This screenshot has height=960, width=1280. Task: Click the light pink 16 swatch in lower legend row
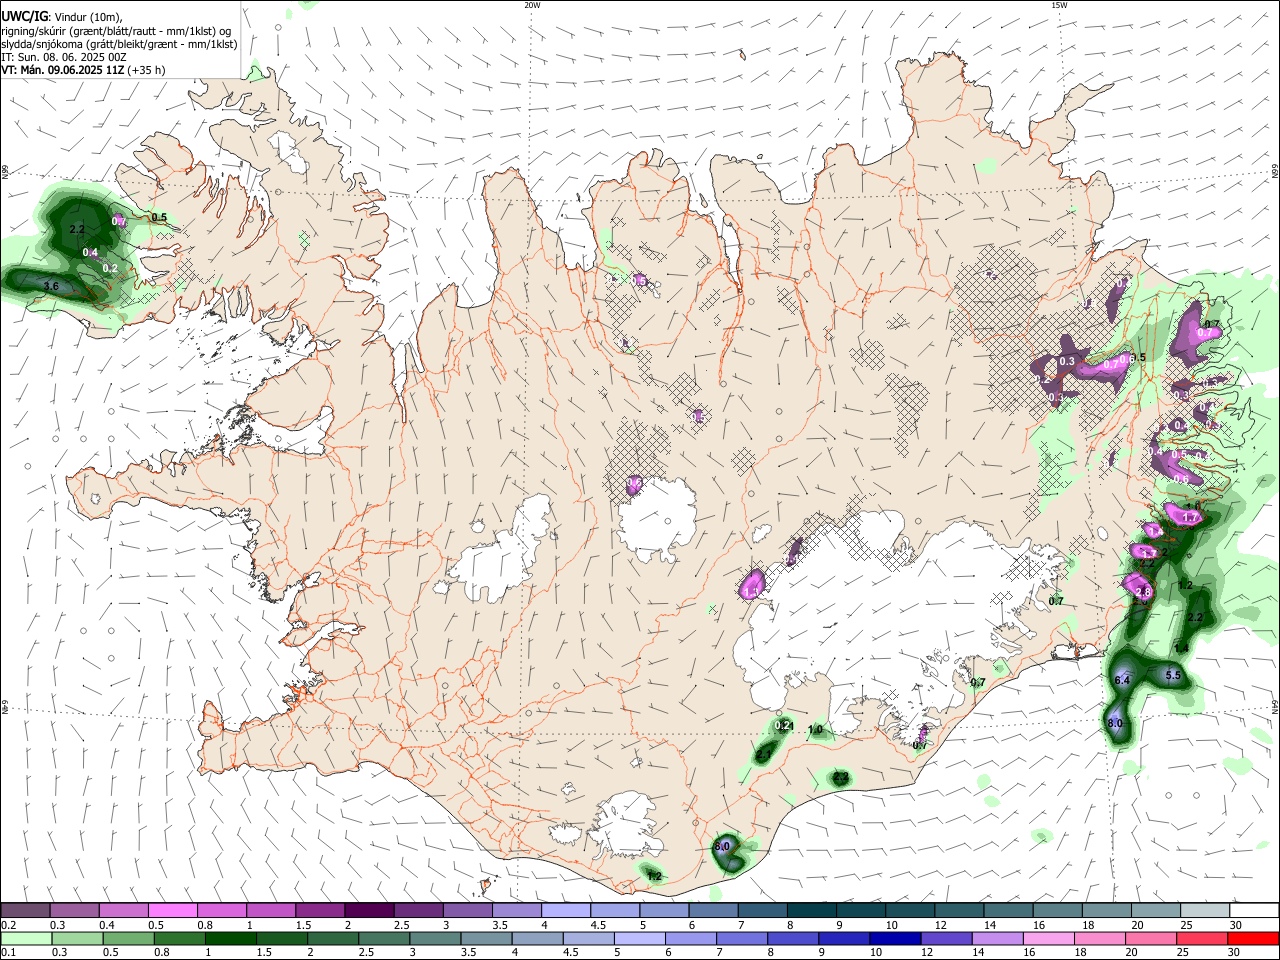coord(1050,938)
